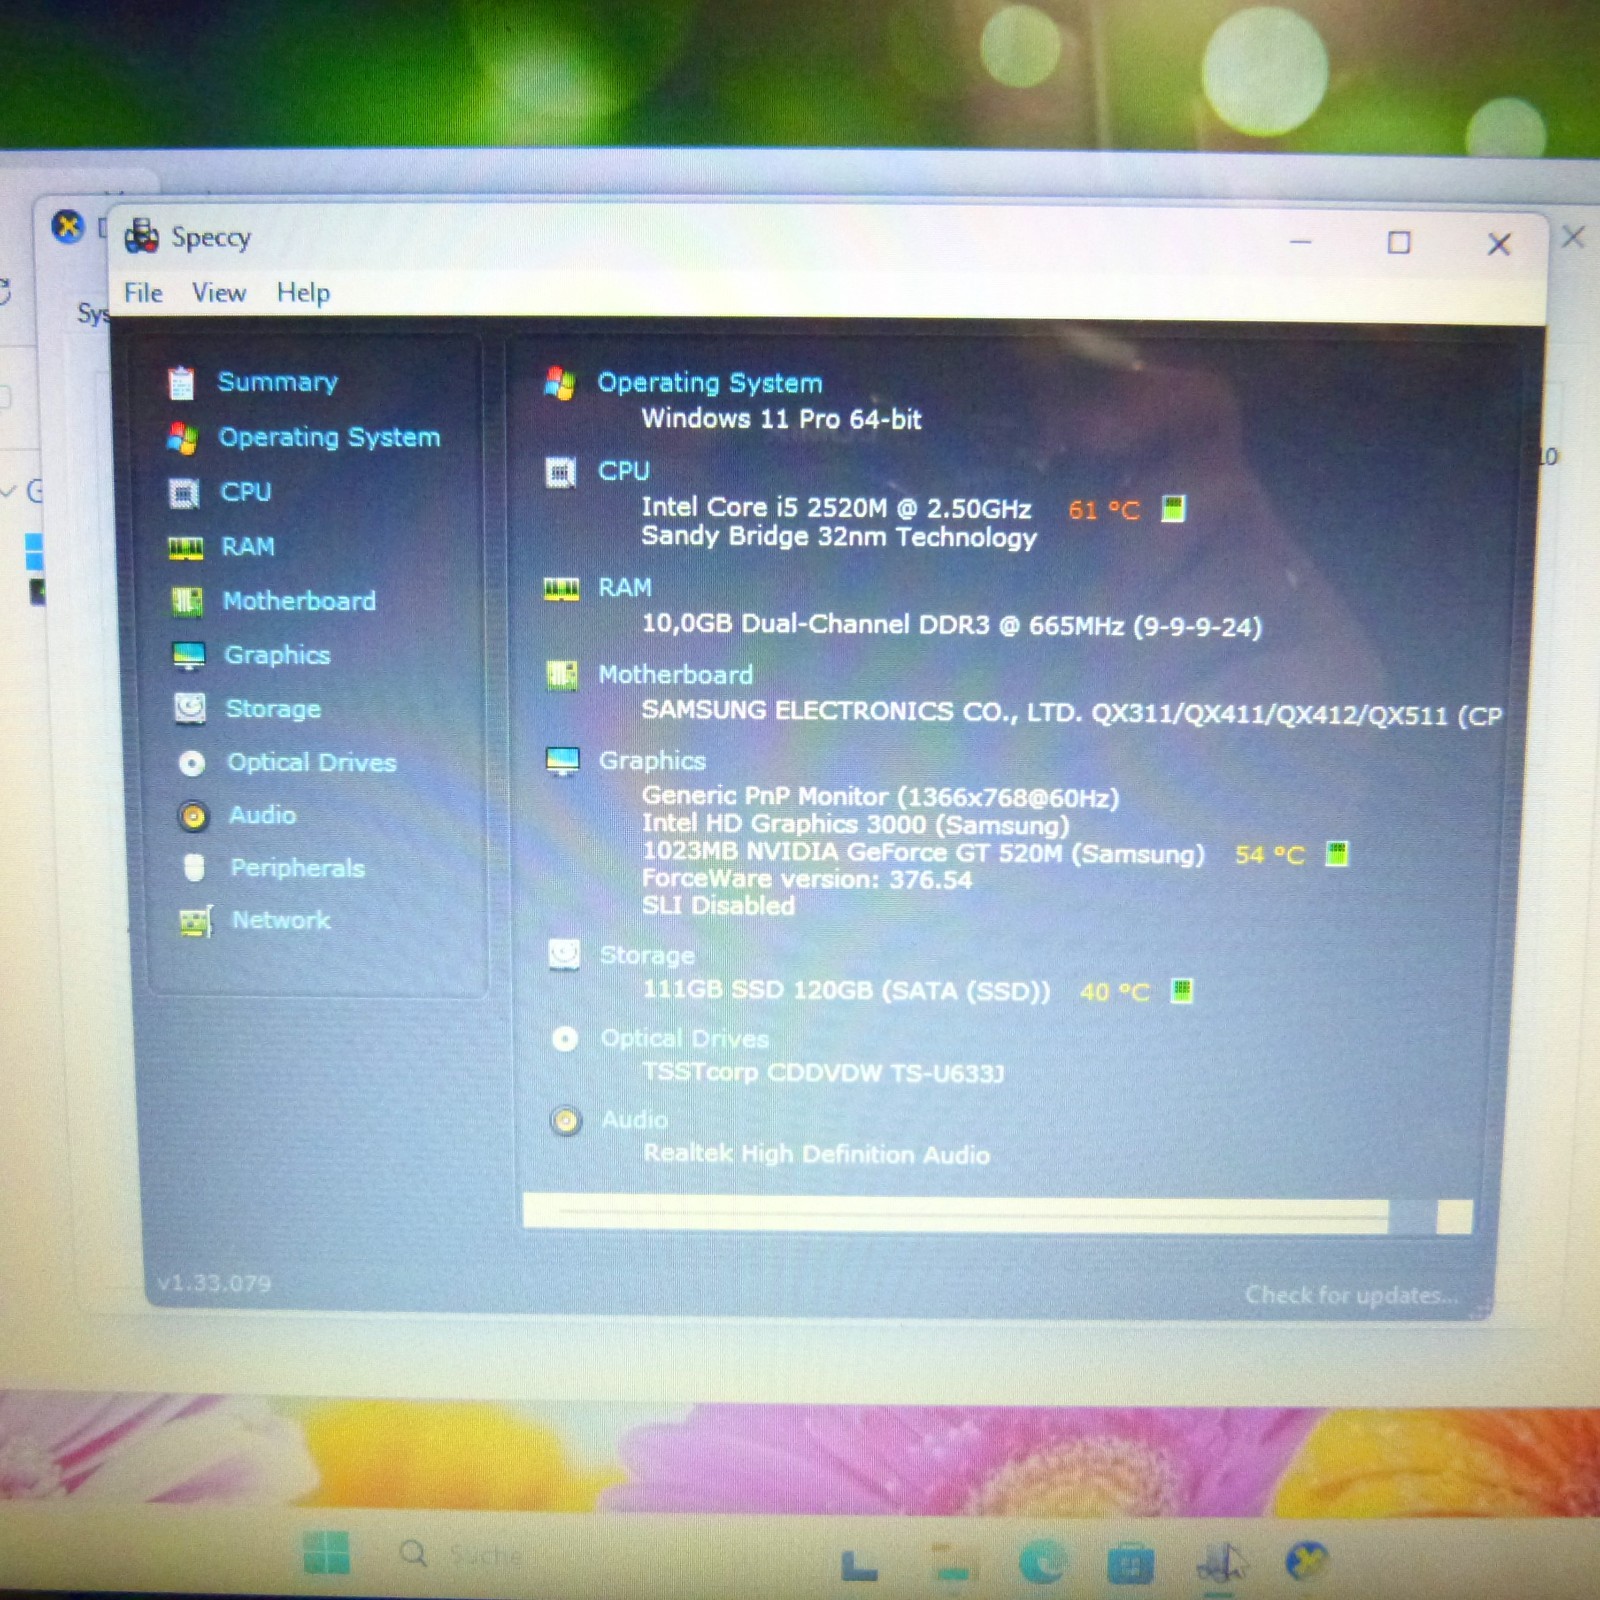Viewport: 1600px width, 1600px height.
Task: Click the sidebar Operating System flag icon
Action: tap(182, 437)
